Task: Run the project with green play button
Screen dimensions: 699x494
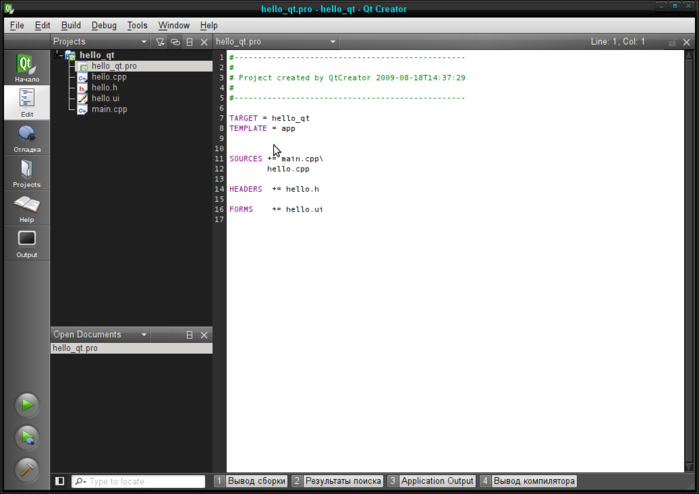Action: 27,405
